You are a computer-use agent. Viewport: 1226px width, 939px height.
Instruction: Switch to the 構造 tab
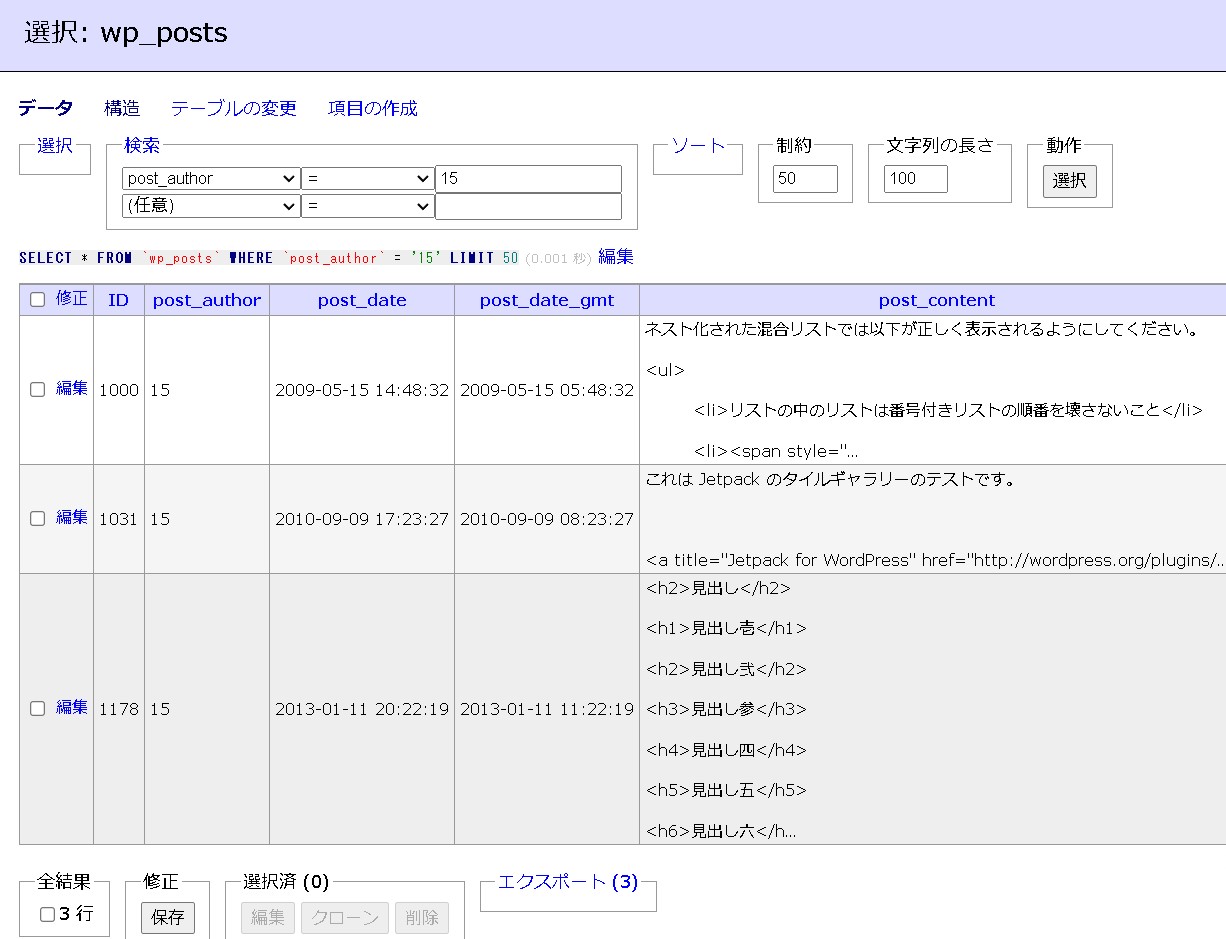(121, 108)
